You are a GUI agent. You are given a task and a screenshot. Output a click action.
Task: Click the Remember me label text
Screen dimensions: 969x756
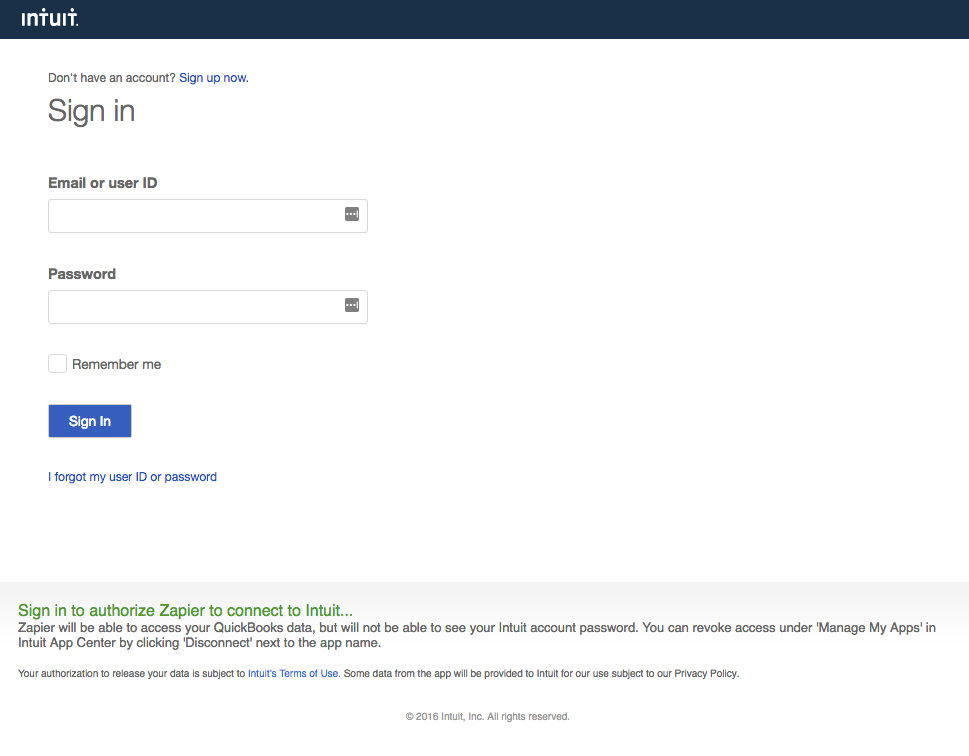click(116, 364)
